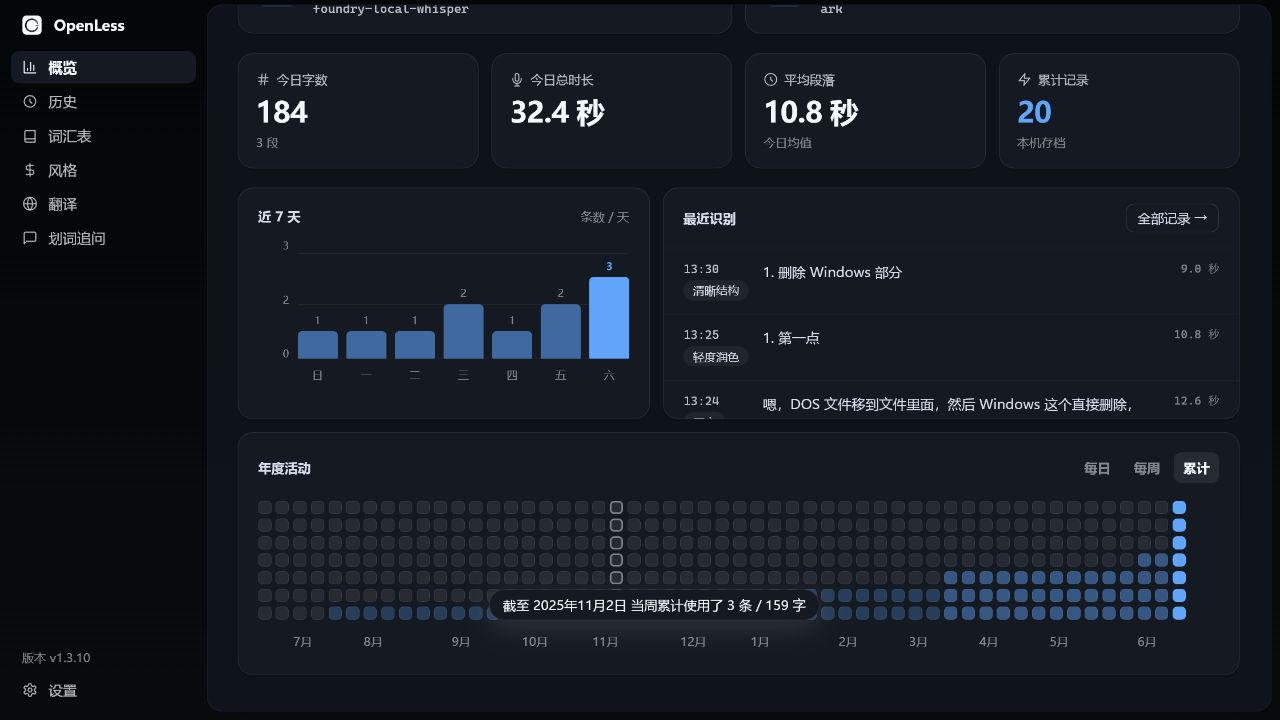Screen dimensions: 1280x720
Task: Click the 最近识别 heading
Action: pyautogui.click(x=709, y=219)
